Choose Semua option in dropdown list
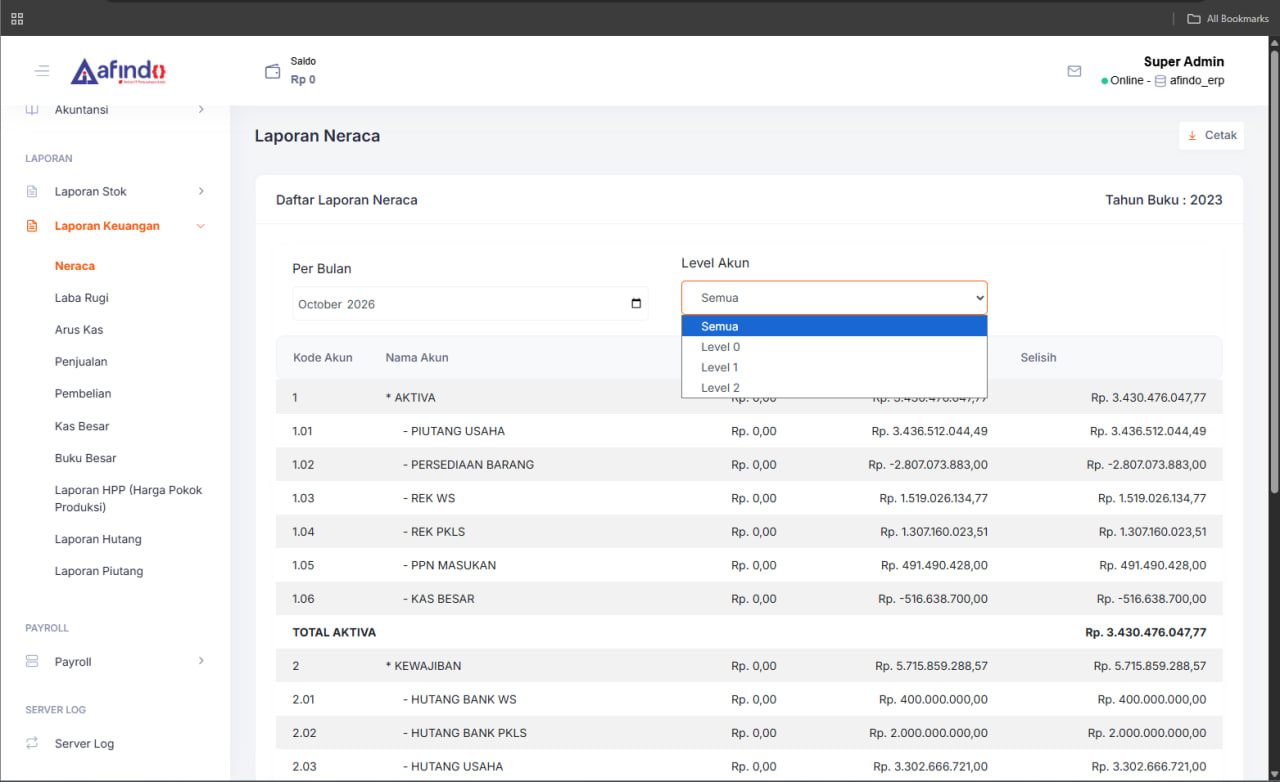 click(x=834, y=326)
